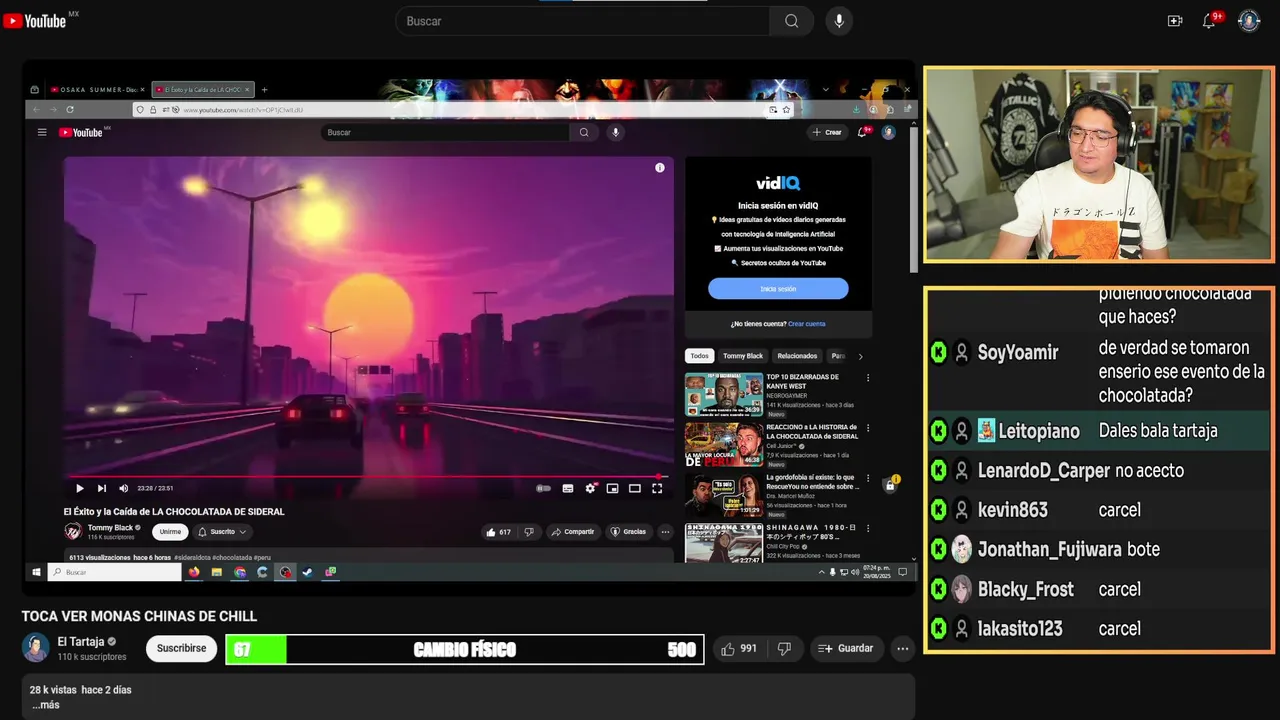Mute the volume icon in streamed player
The height and width of the screenshot is (720, 1280).
(x=124, y=488)
